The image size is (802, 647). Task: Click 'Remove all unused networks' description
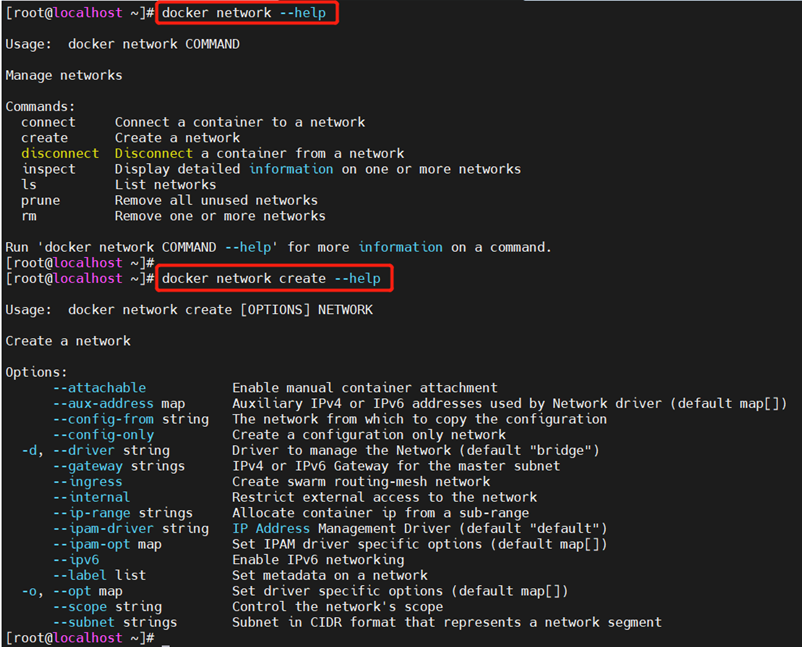point(216,200)
